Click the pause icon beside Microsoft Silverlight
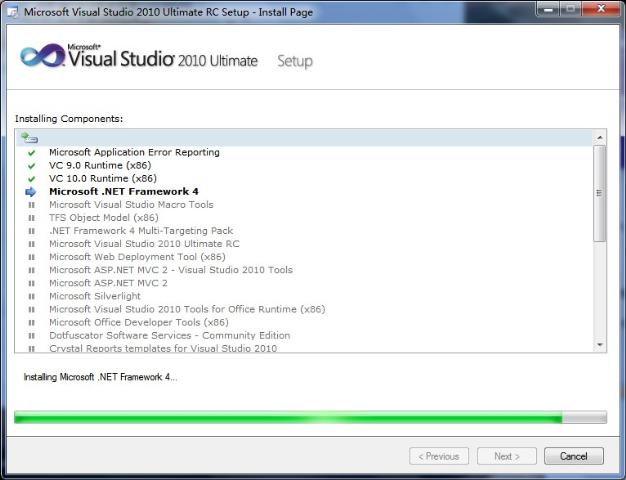This screenshot has height=480, width=626. 32,296
